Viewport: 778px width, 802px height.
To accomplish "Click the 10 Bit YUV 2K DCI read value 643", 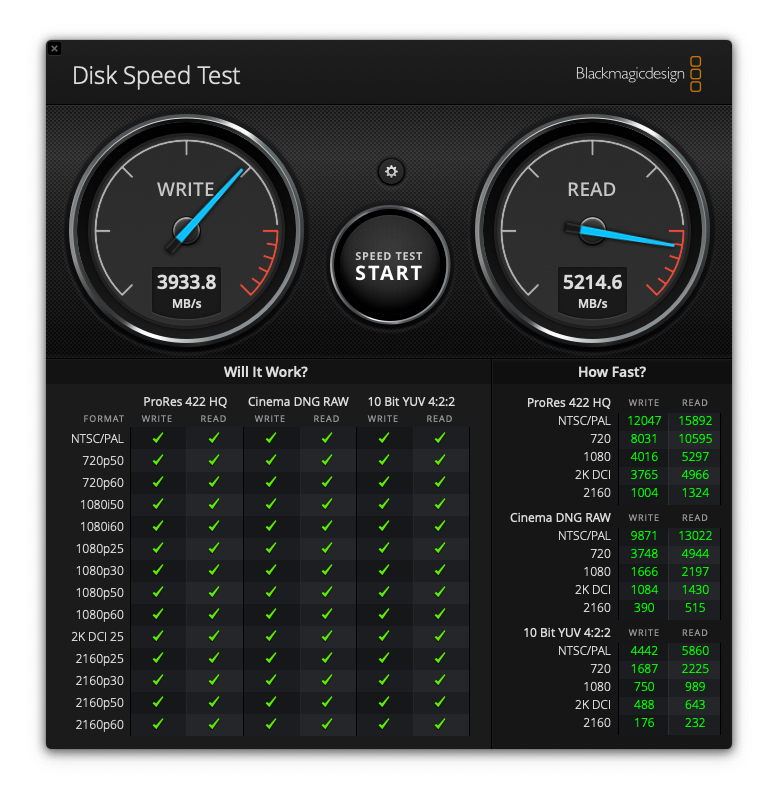I will point(695,705).
